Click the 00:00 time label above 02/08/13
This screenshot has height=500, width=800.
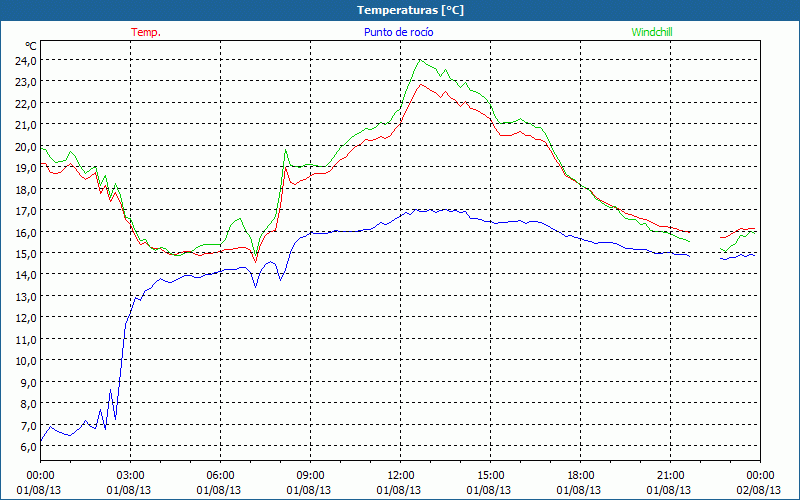click(x=760, y=476)
